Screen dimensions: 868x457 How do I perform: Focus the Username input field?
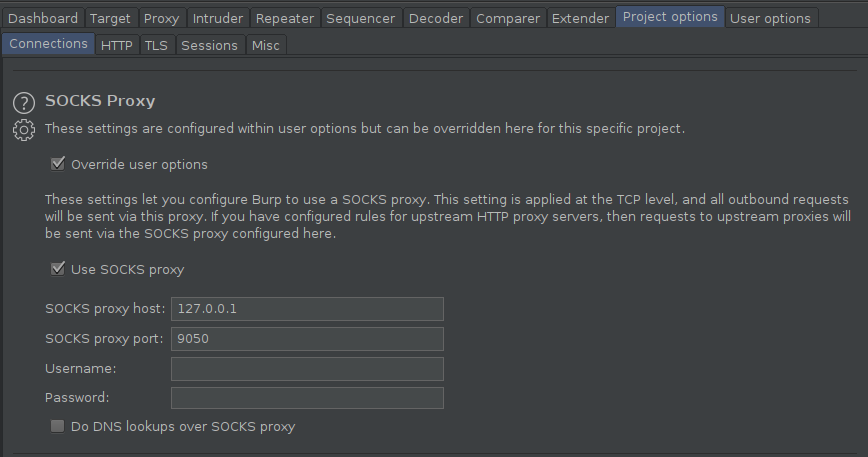click(307, 368)
